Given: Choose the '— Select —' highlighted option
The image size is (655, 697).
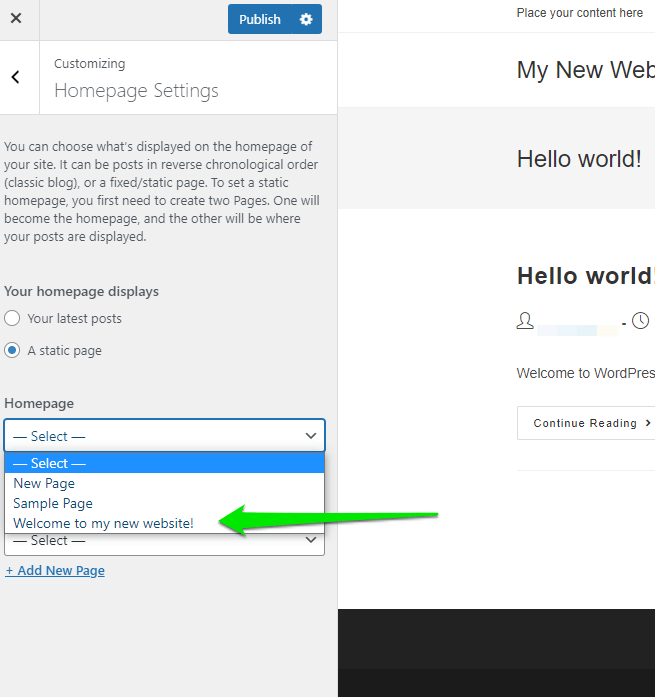Looking at the screenshot, I should [164, 463].
